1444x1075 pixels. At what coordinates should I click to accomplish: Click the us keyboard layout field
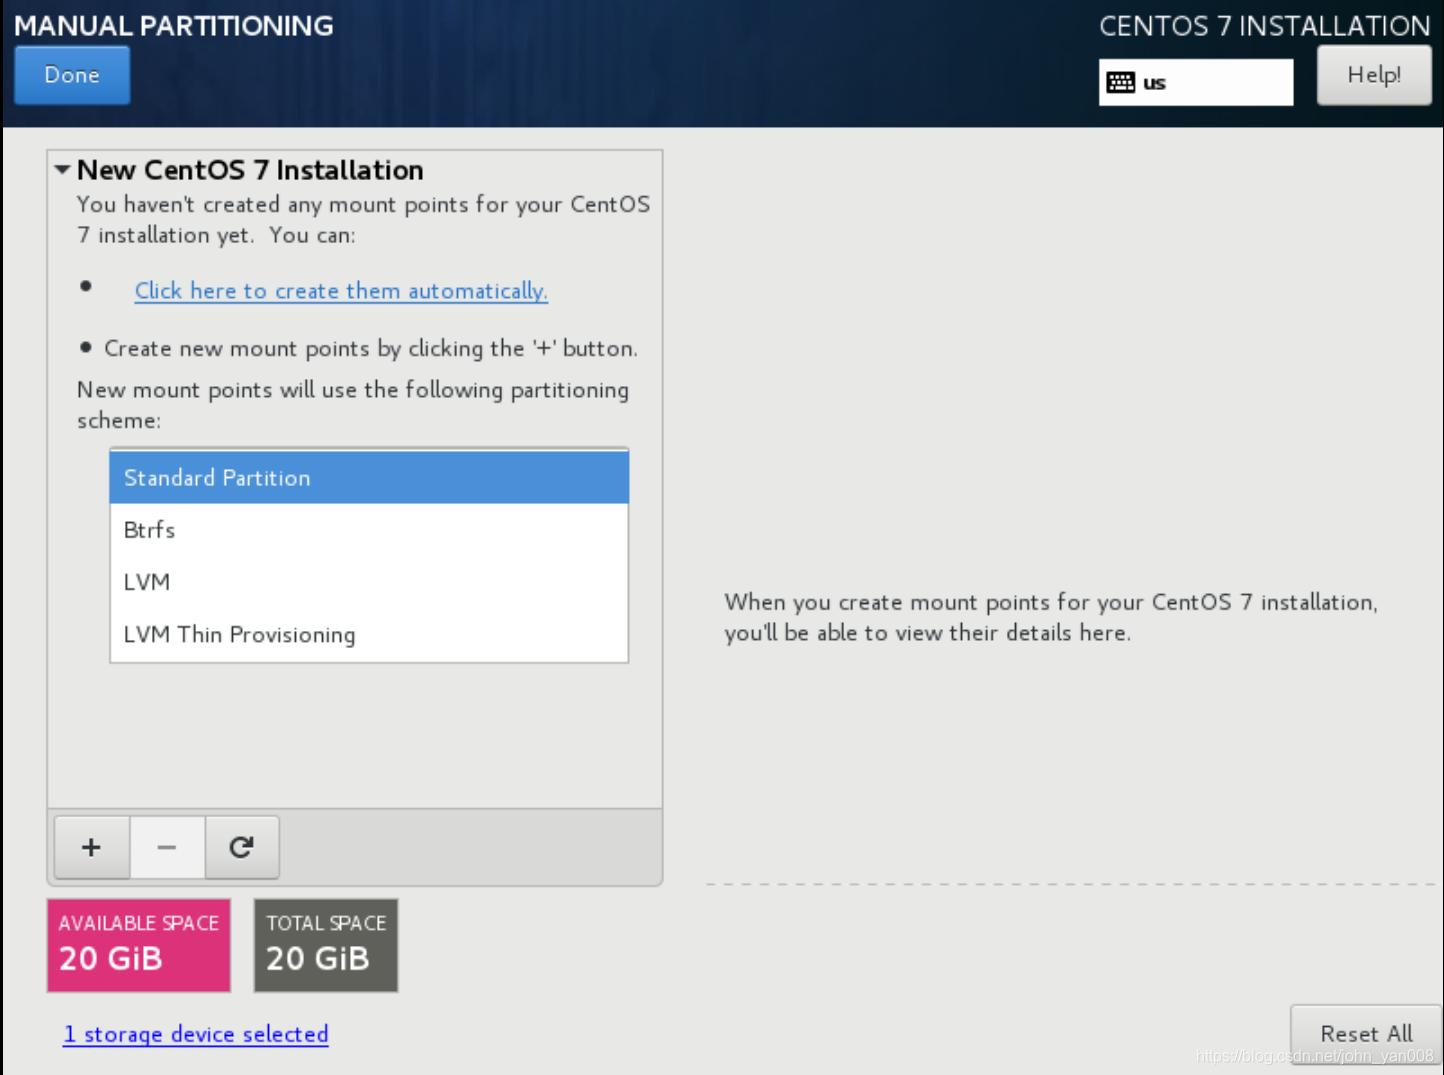1196,82
